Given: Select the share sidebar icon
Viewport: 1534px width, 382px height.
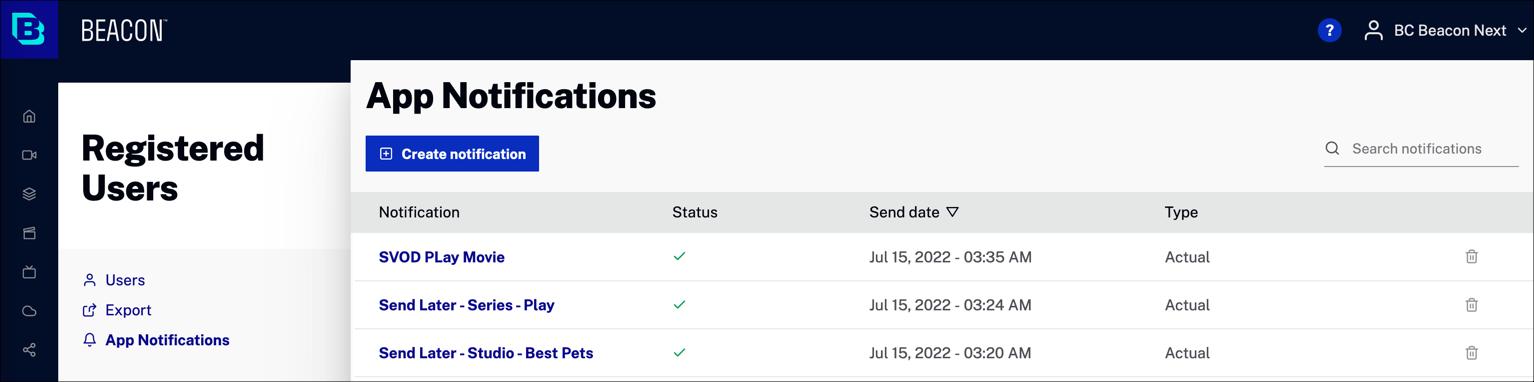Looking at the screenshot, I should click(29, 350).
